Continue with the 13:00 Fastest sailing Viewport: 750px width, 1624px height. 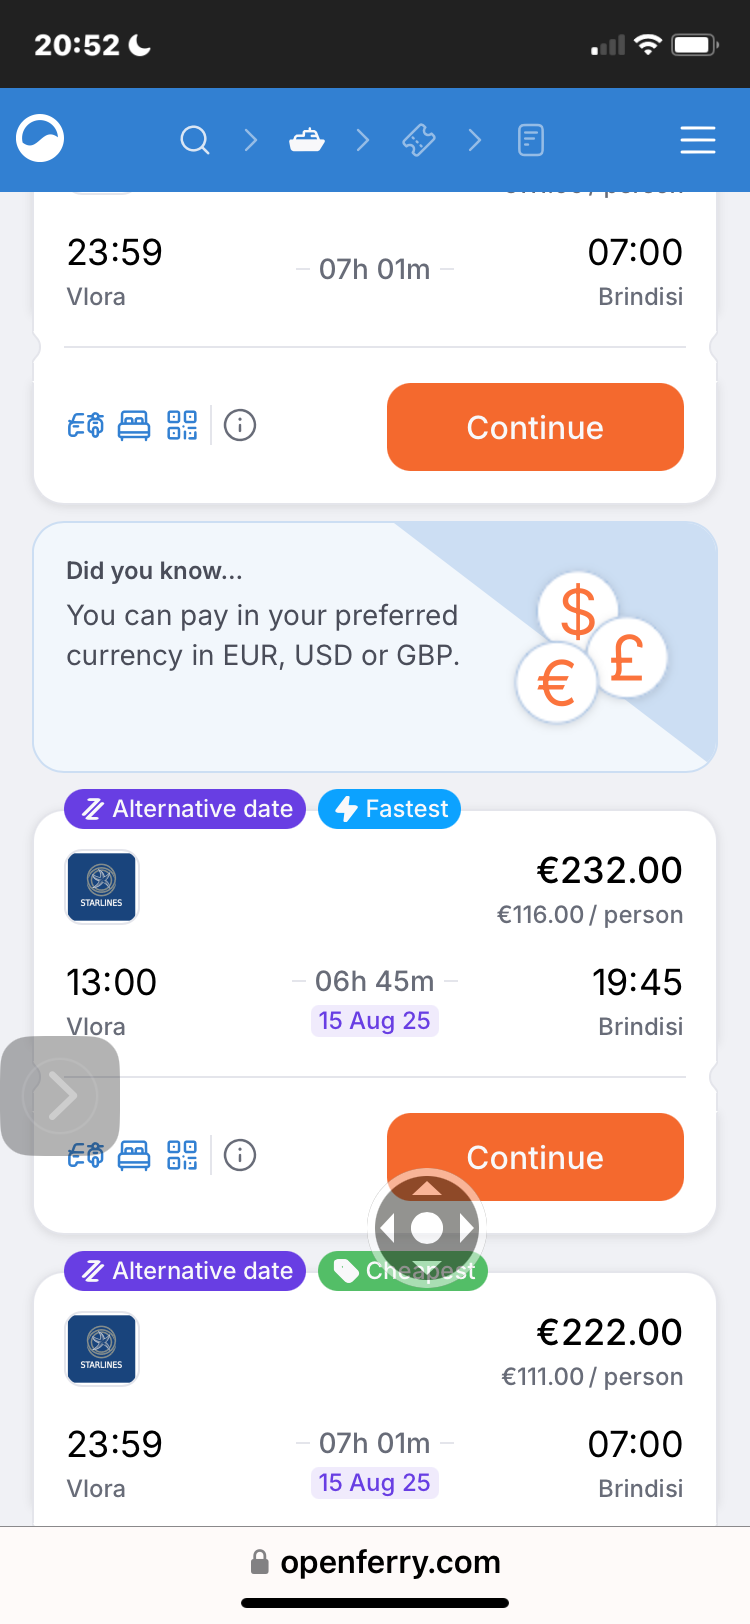click(535, 1157)
